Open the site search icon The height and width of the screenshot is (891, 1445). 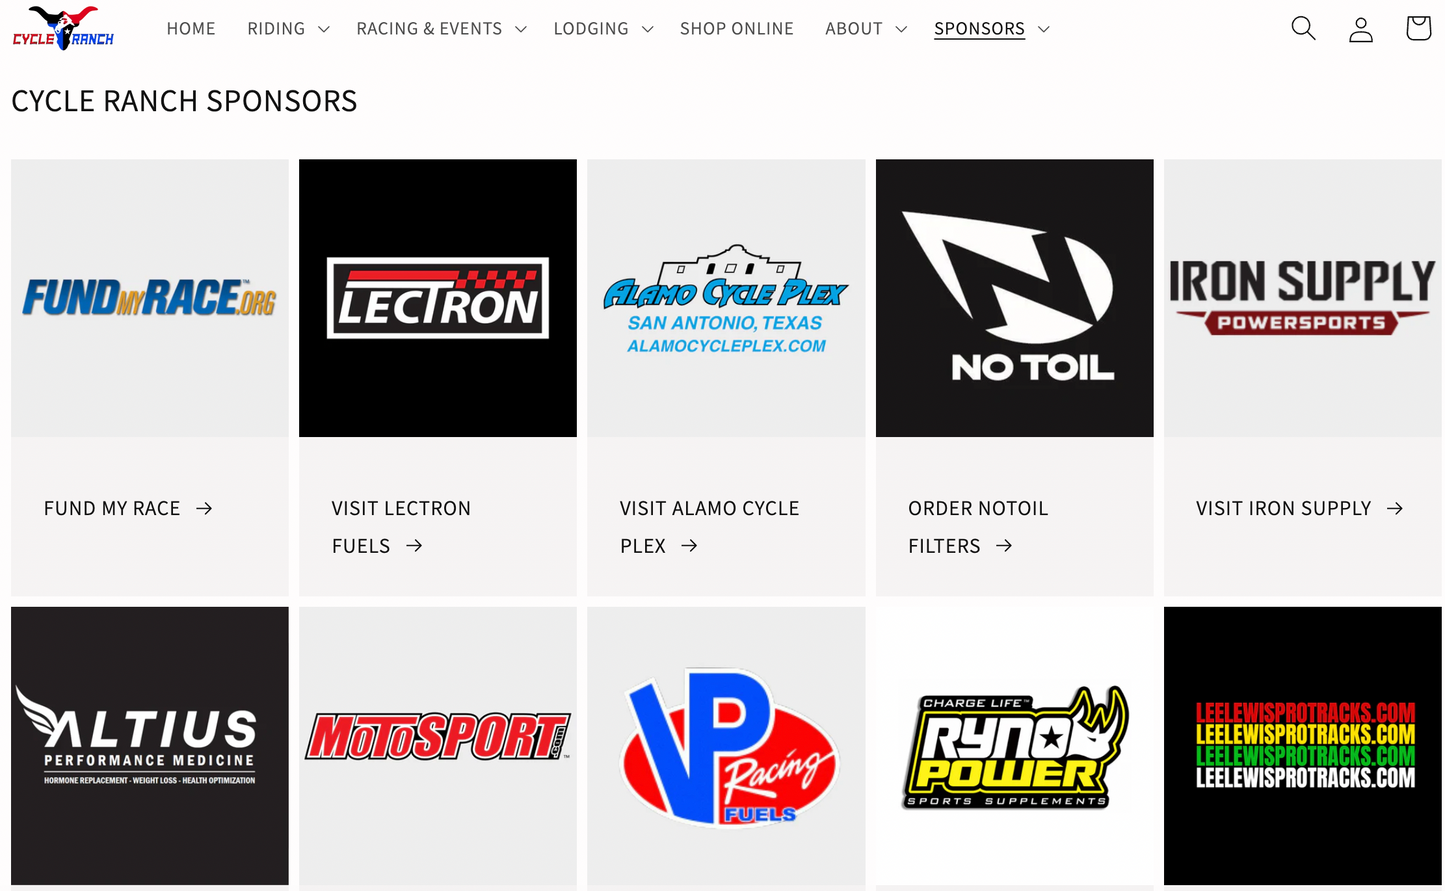[x=1303, y=28]
